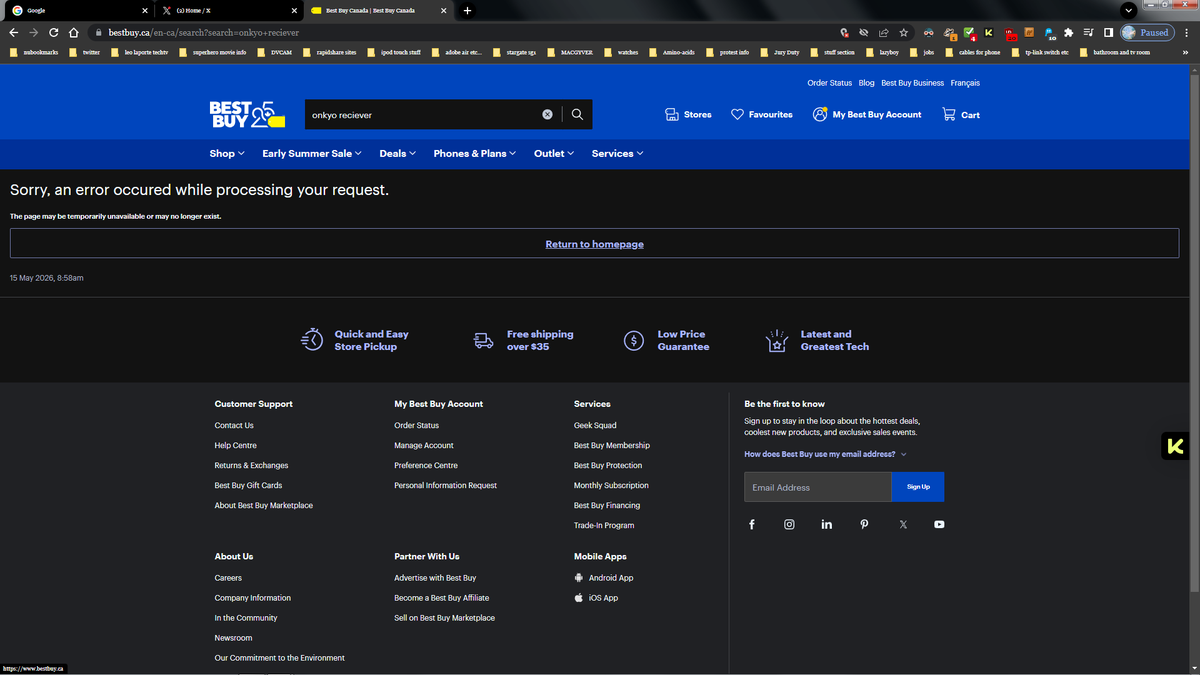1200x675 pixels.
Task: Open Contact Us in footer
Action: click(x=234, y=425)
